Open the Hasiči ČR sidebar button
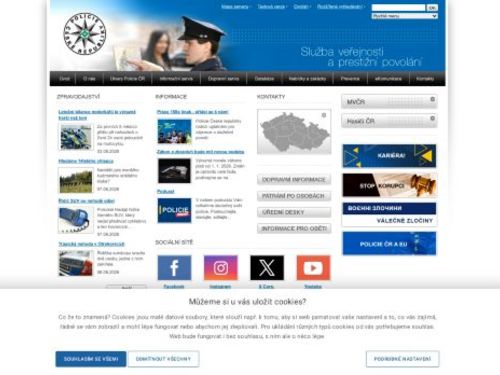The height and width of the screenshot is (375, 500). [x=389, y=121]
